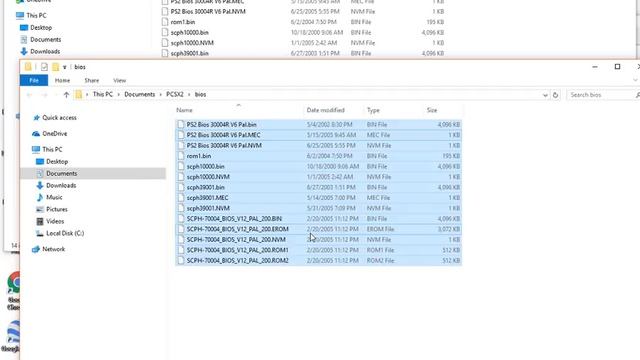Select the scph39001.NVM file

[x=208, y=208]
